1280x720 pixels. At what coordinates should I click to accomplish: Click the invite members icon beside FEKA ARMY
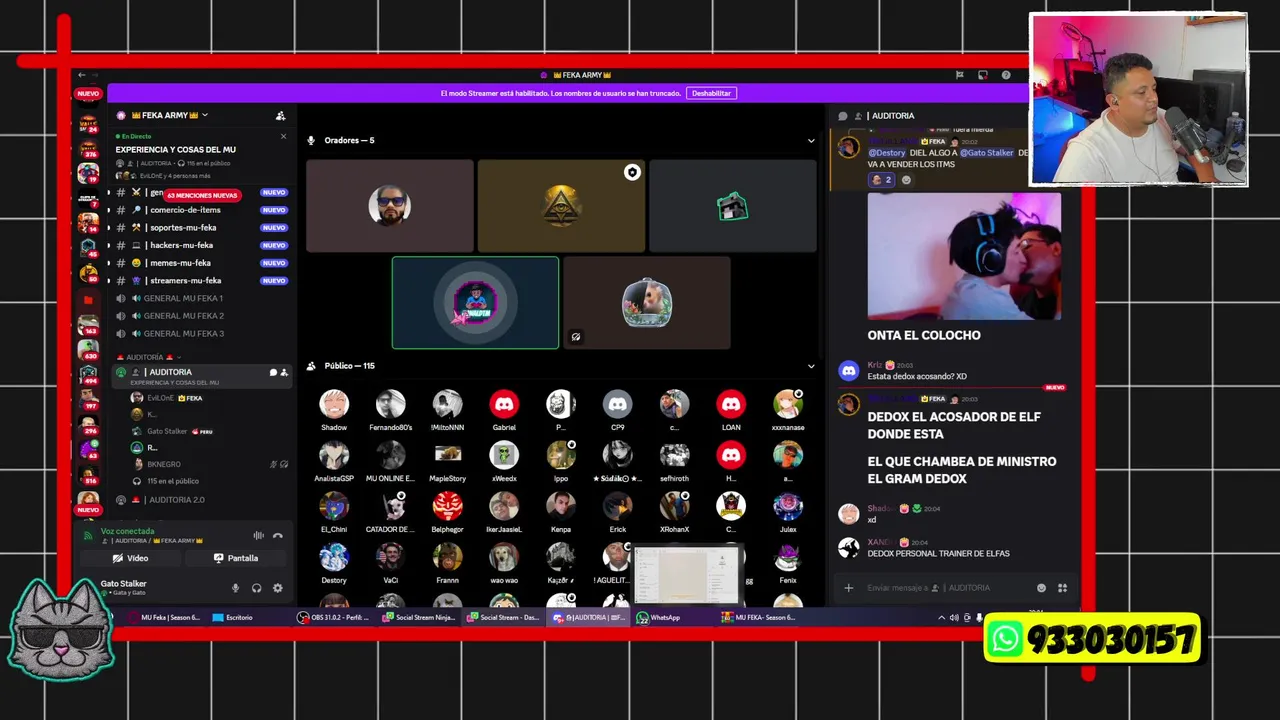click(x=280, y=116)
